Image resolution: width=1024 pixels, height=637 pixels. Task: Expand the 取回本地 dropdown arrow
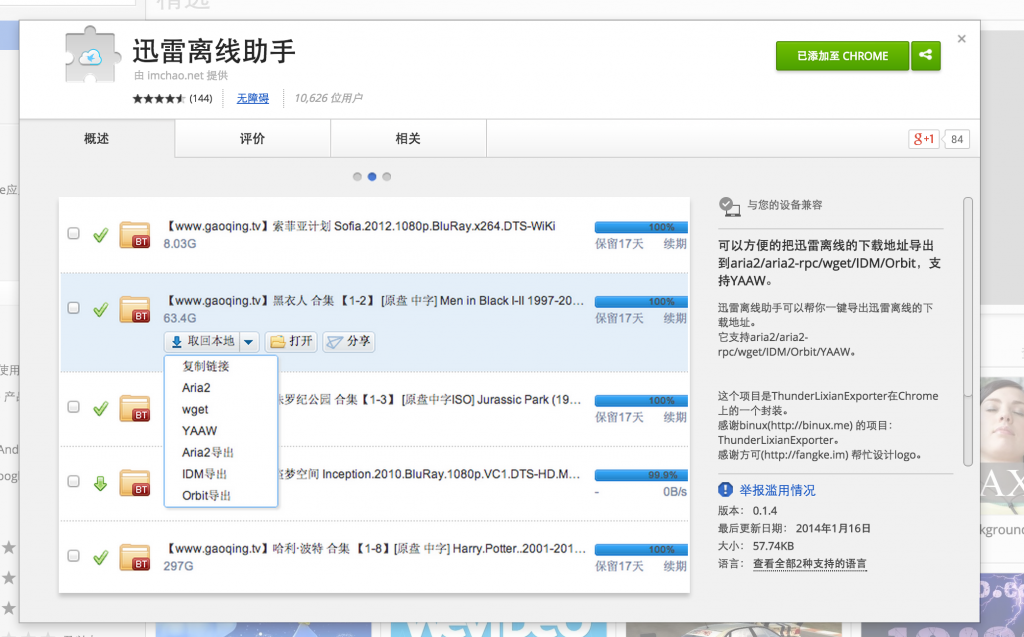249,341
